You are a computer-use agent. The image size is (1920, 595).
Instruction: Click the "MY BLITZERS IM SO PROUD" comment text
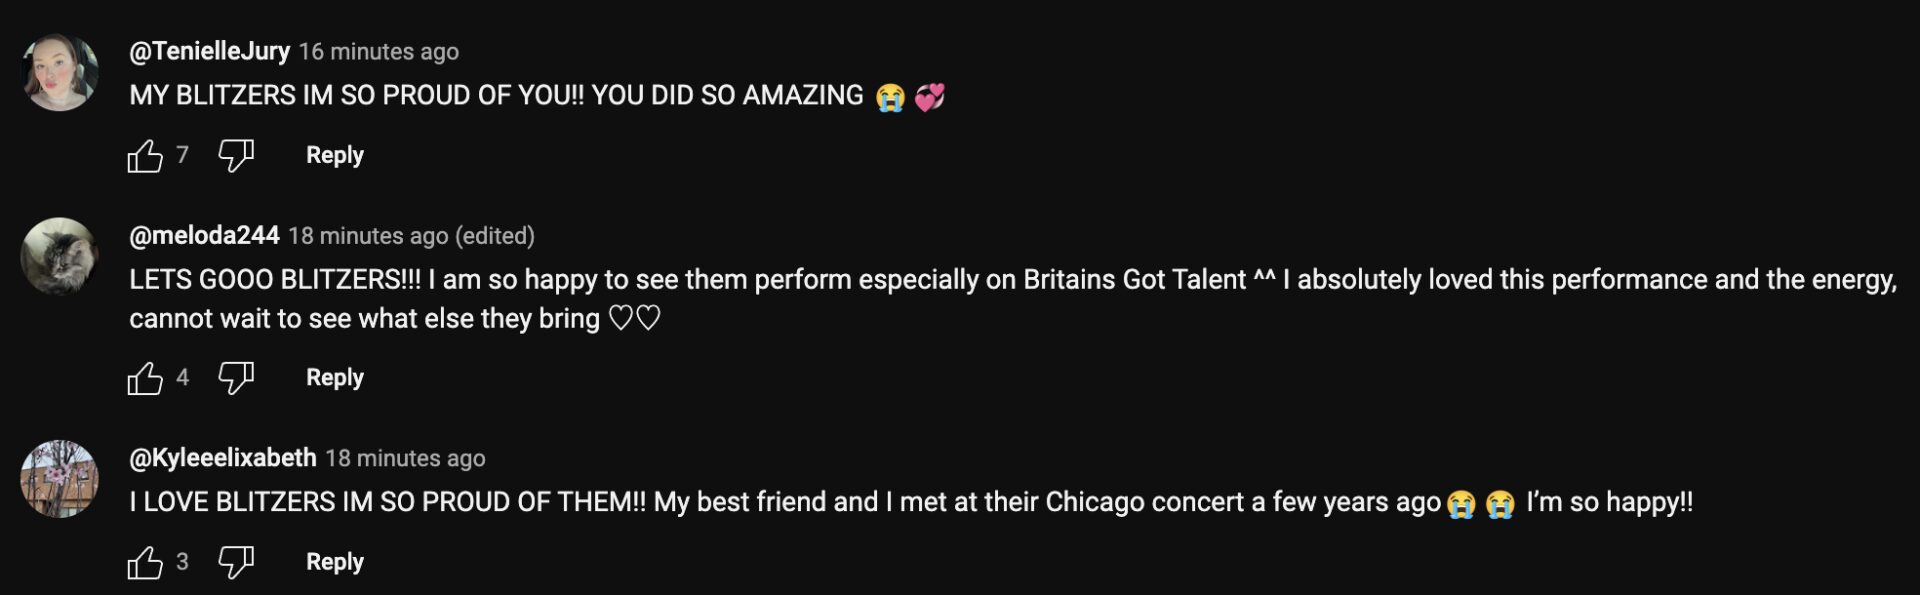pos(496,96)
